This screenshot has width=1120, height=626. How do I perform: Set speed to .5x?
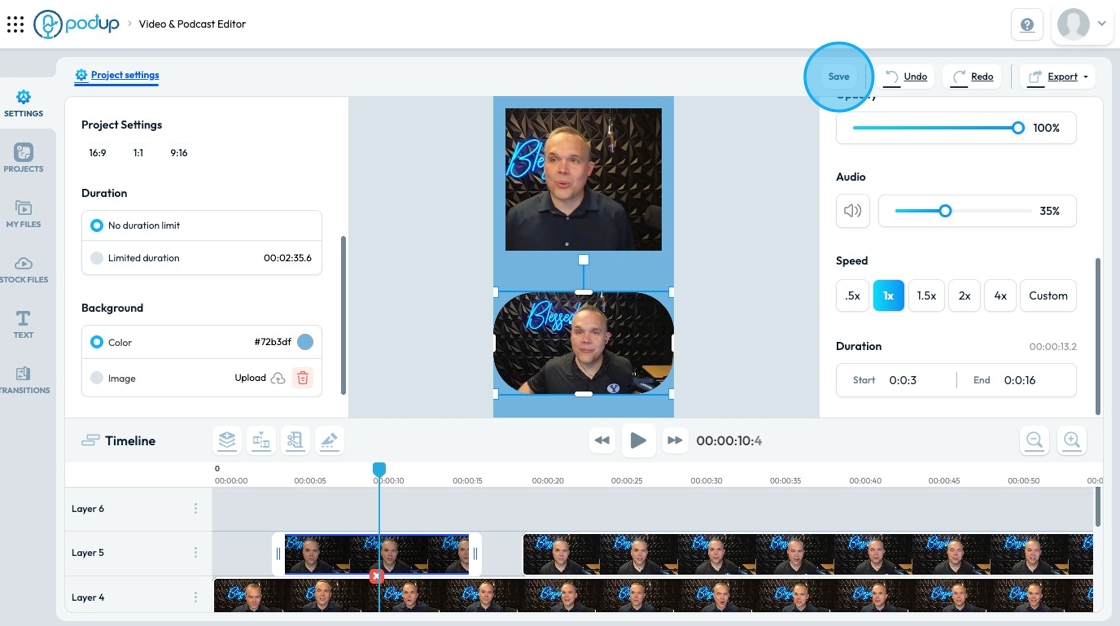(x=852, y=296)
